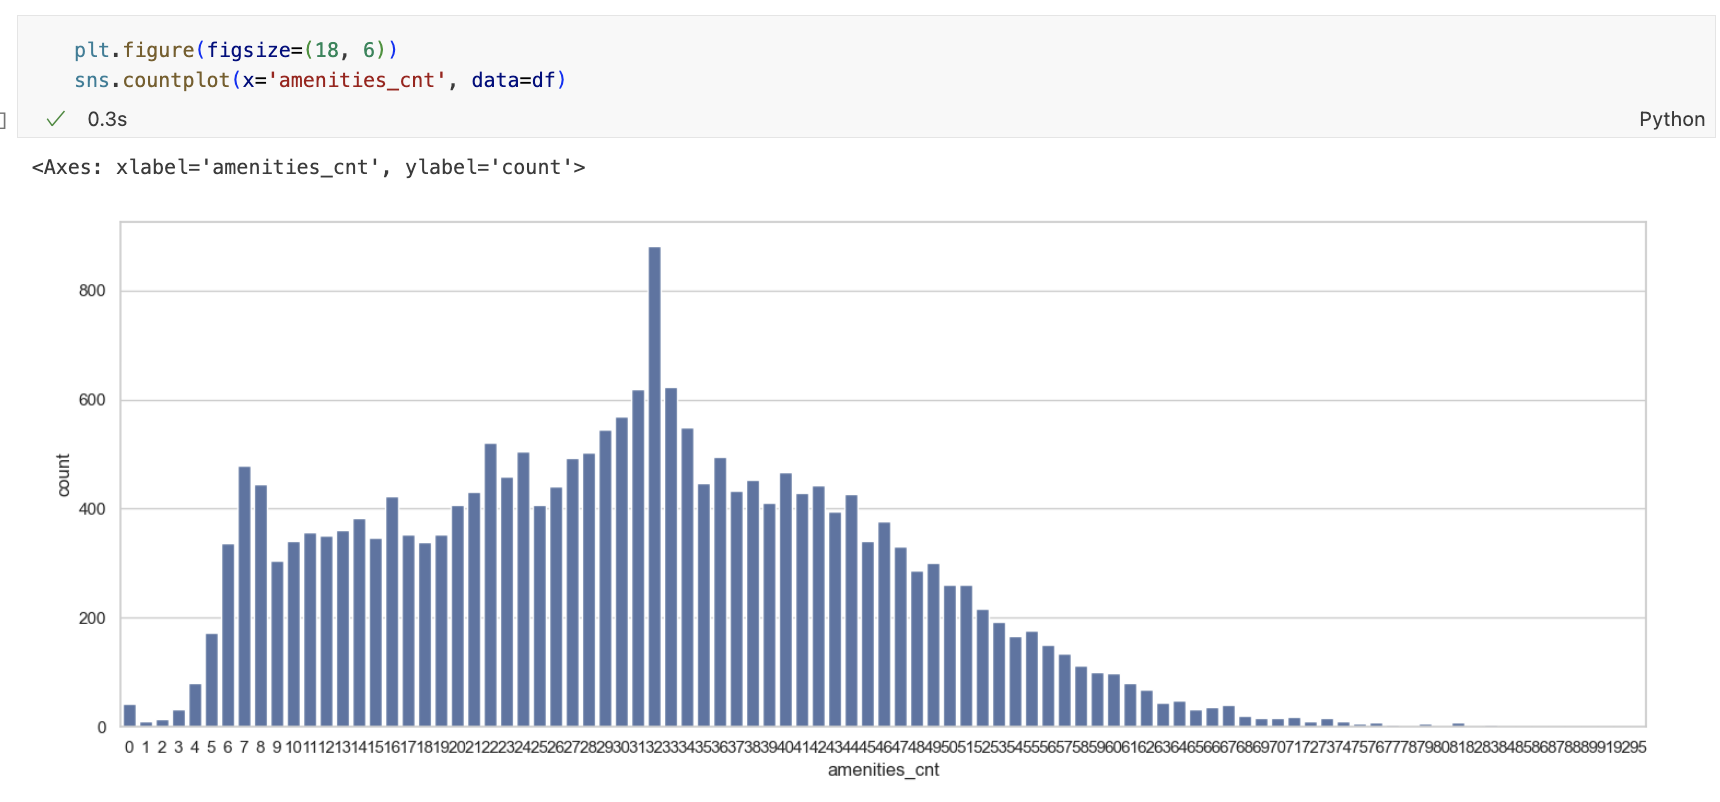Click the sns.countplot code line
The height and width of the screenshot is (802, 1720).
click(x=320, y=80)
